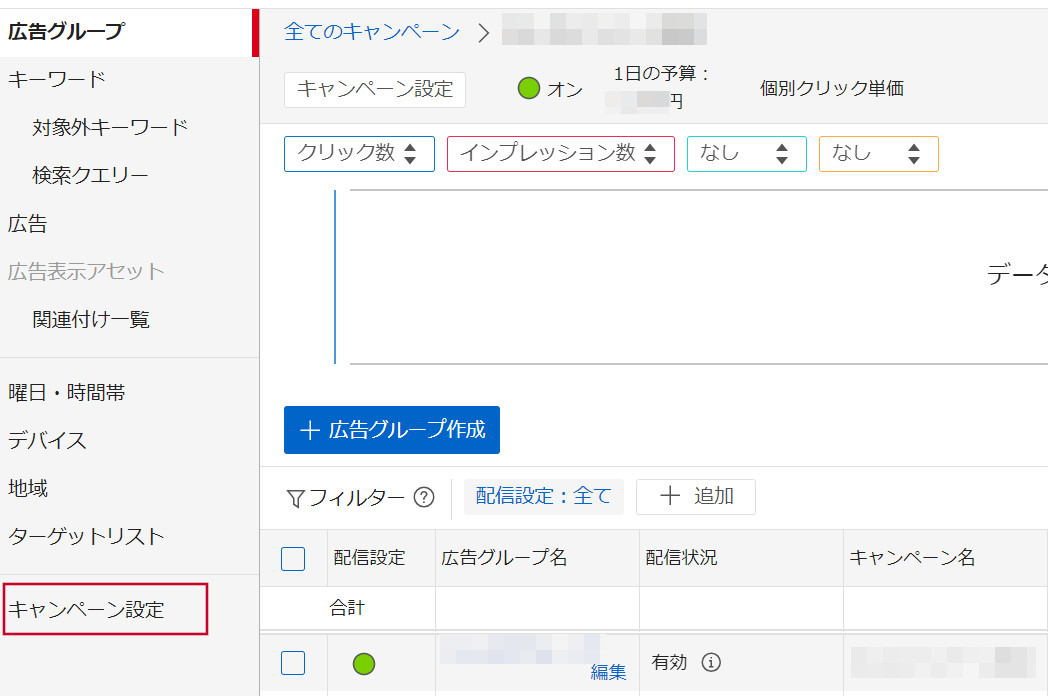Viewport: 1048px width, 696px height.
Task: Click the 配信設定：全て filter chip
Action: pos(543,496)
